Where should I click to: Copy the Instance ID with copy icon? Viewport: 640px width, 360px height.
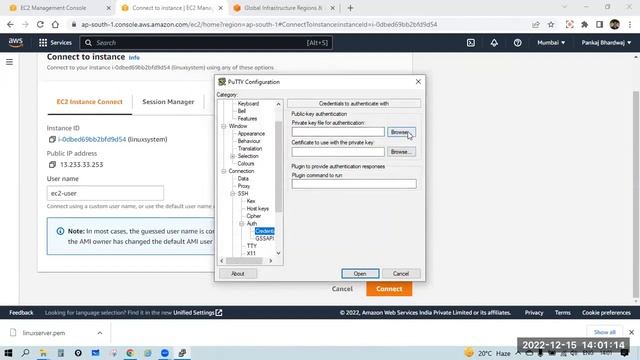52,140
